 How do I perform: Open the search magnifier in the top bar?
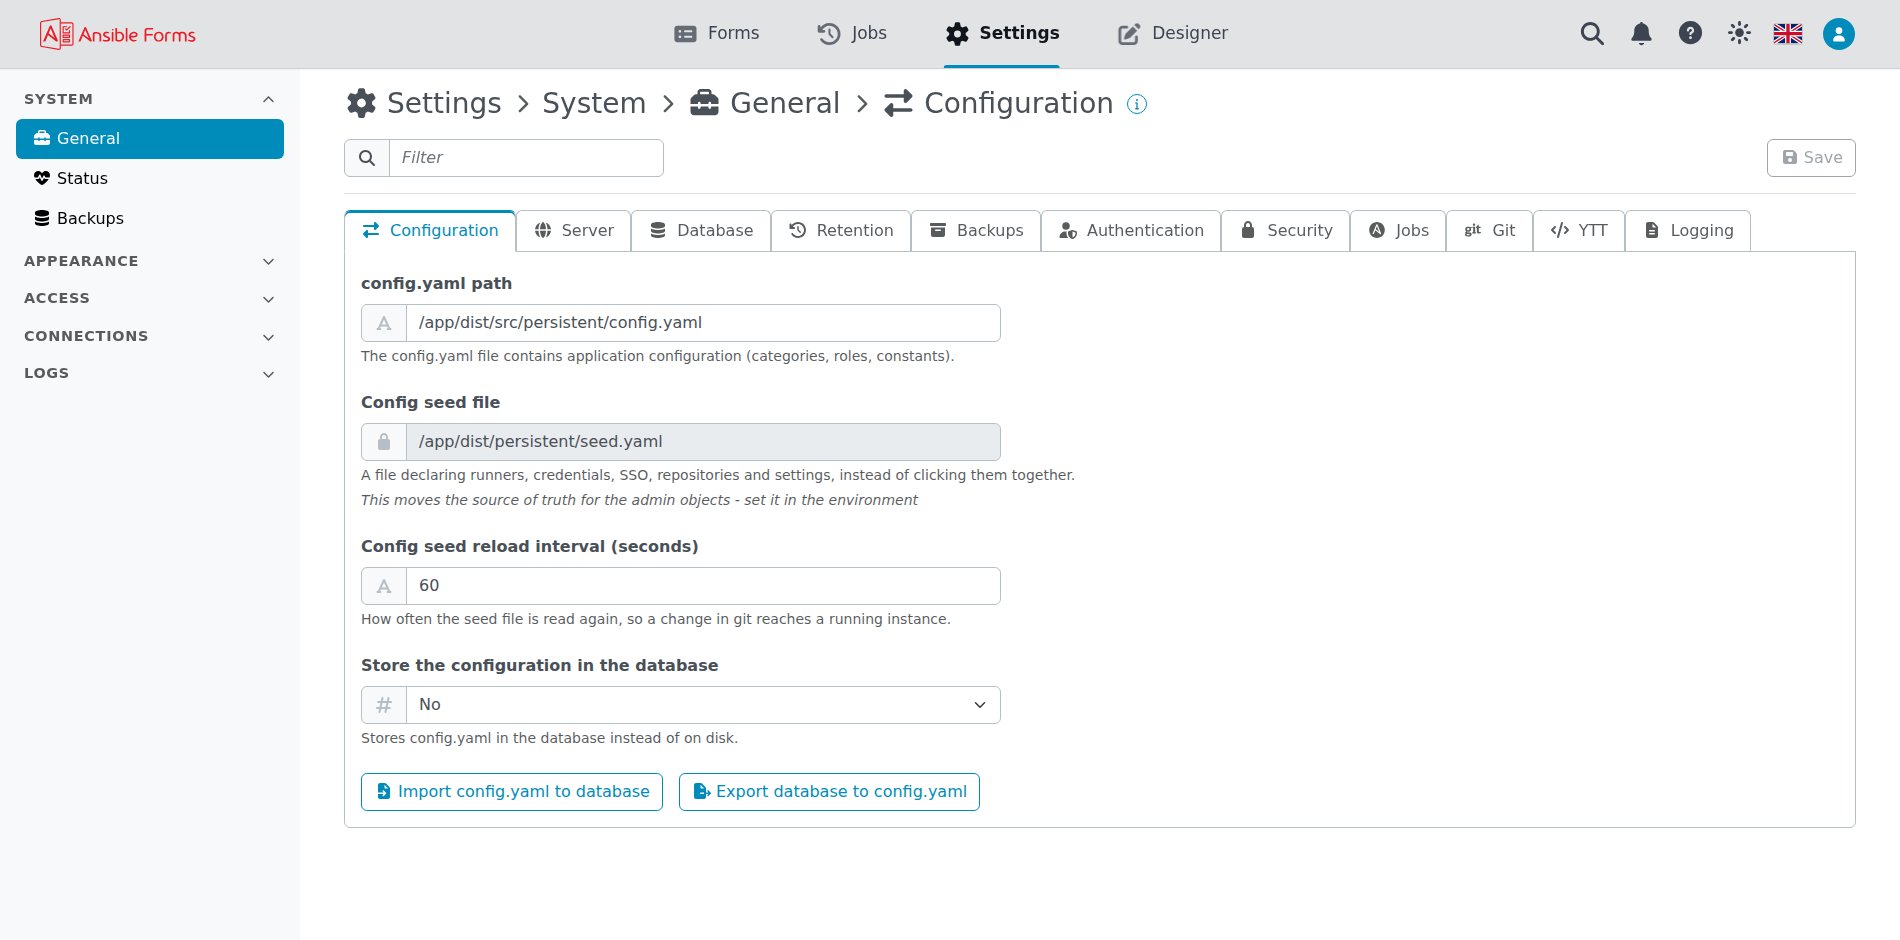(1592, 34)
